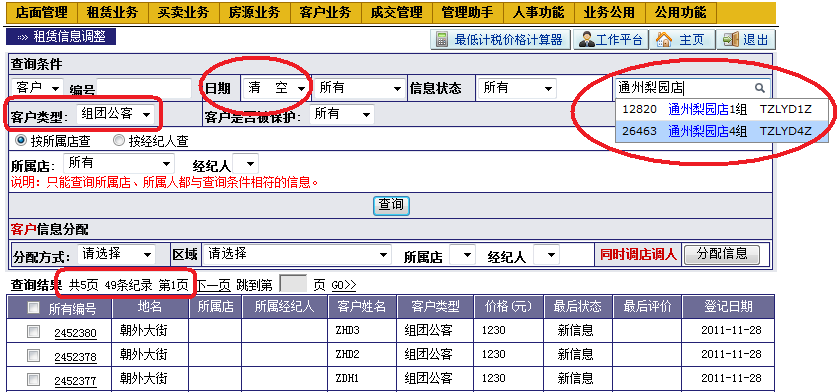This screenshot has height=392, width=840.
Task: Open the 业务公用 menu
Action: (609, 12)
